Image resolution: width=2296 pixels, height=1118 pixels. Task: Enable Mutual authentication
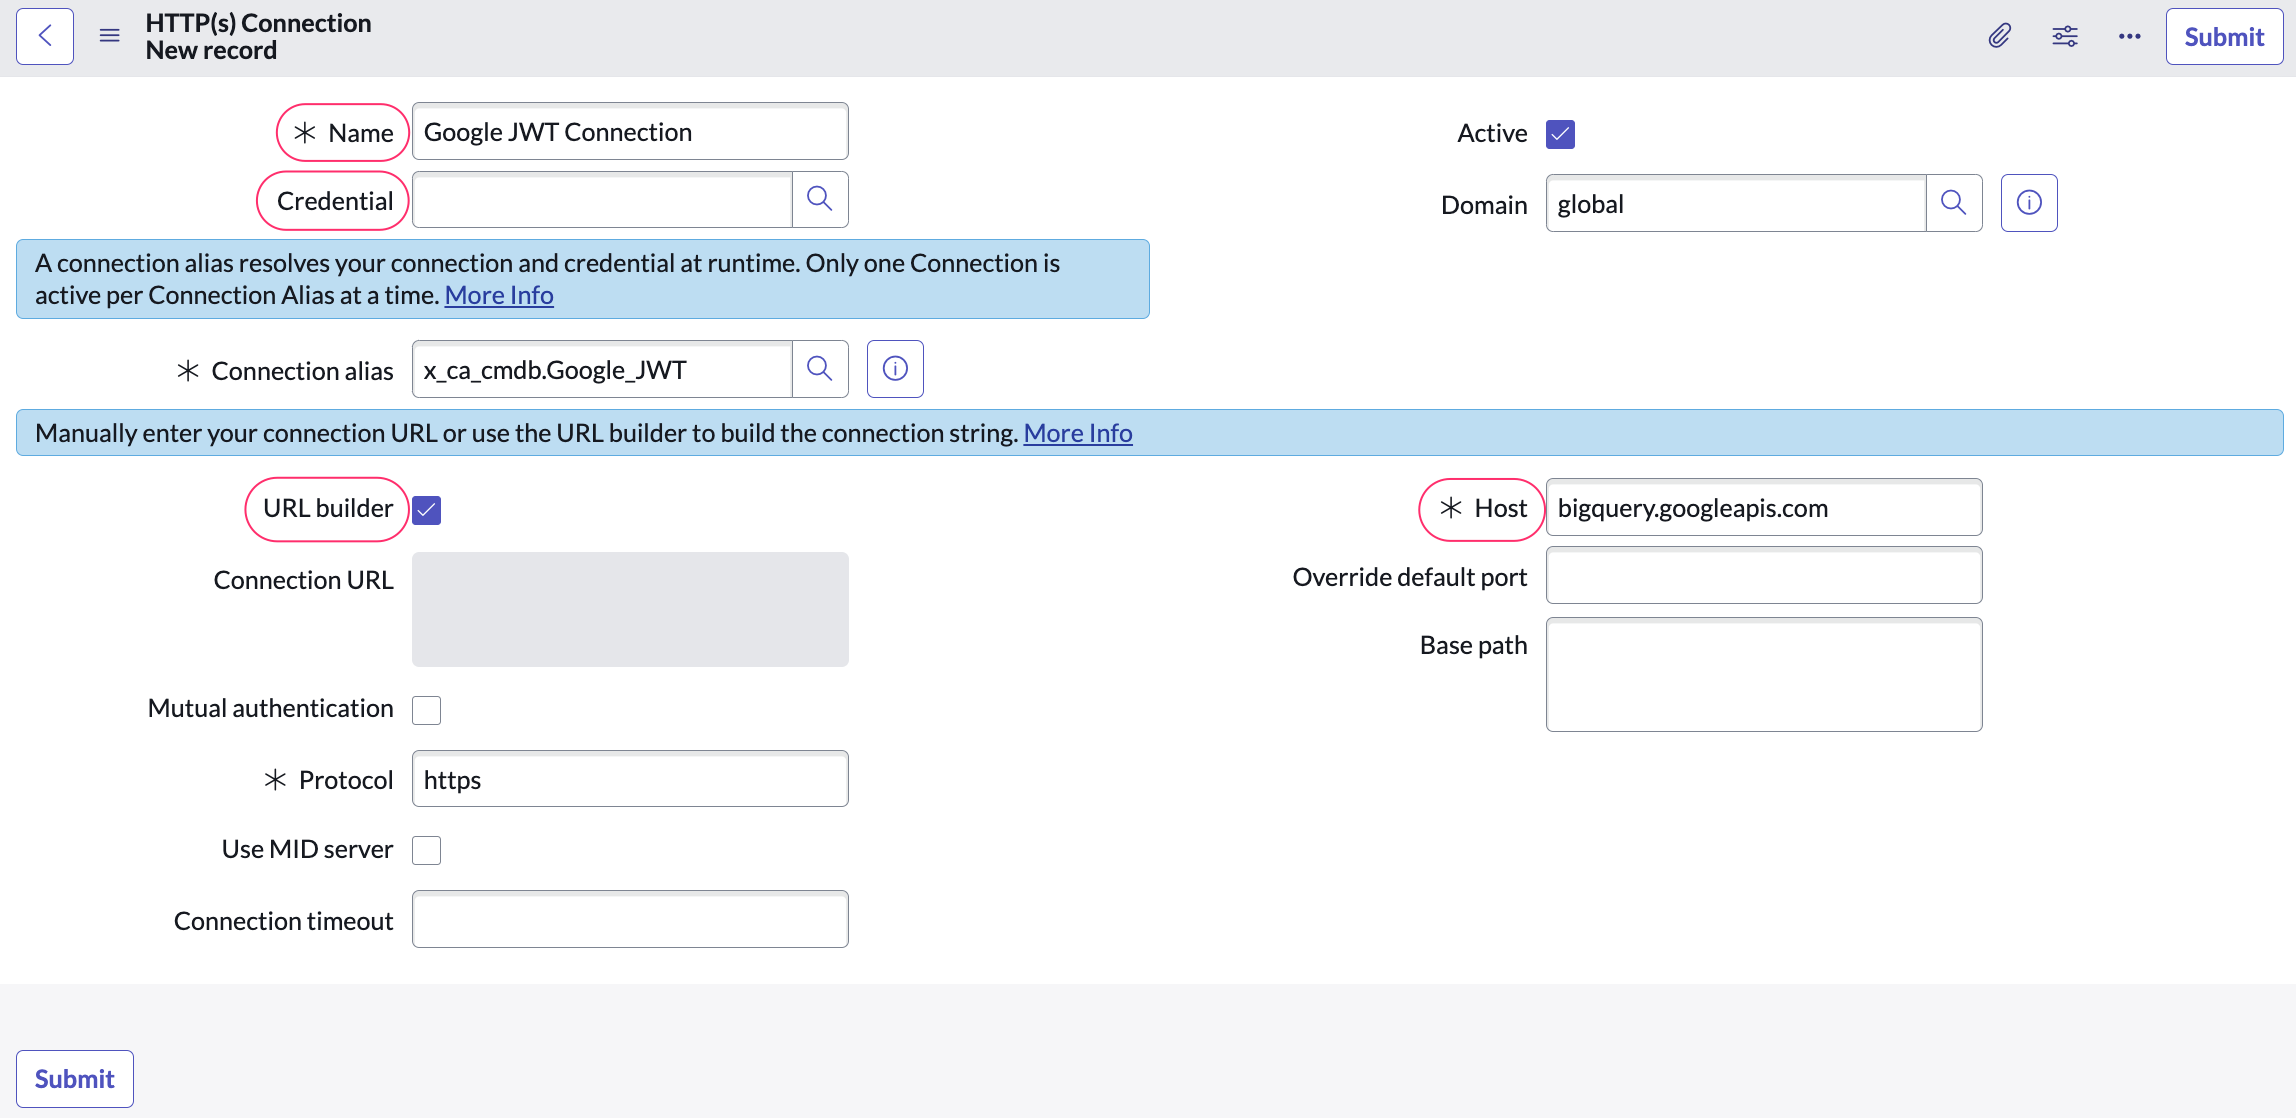click(x=427, y=709)
